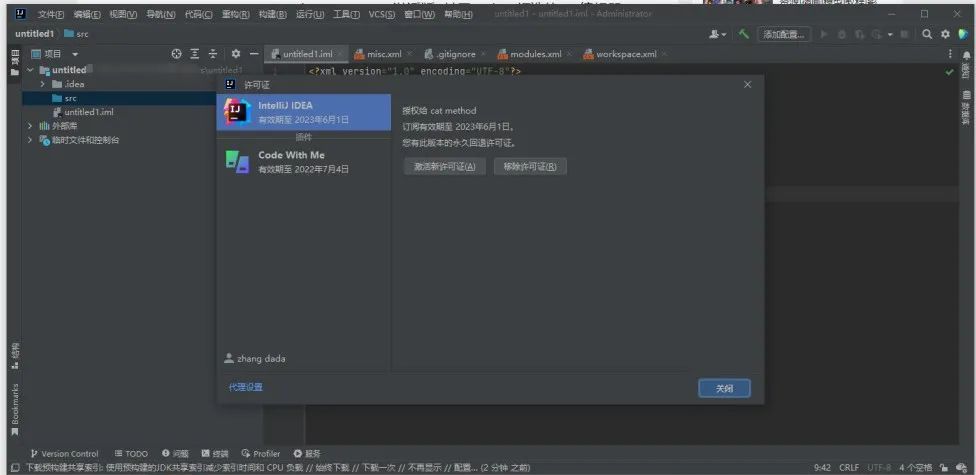Click the Code With Me icon at top-right corner
This screenshot has height=475, width=976.
click(x=963, y=34)
